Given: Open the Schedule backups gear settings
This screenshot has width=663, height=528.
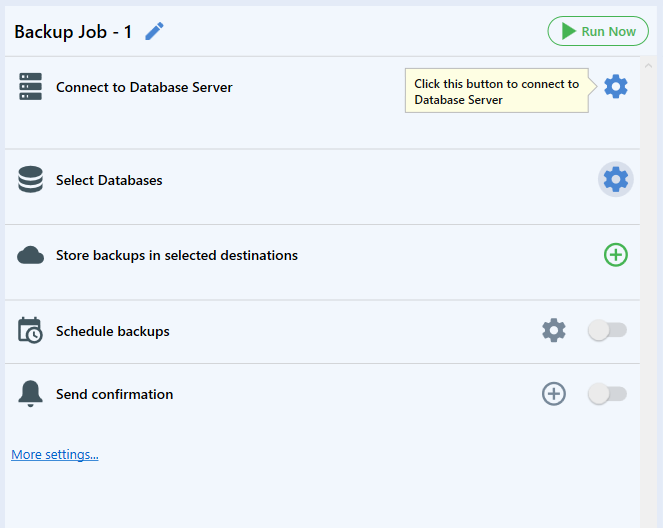Looking at the screenshot, I should [x=554, y=330].
